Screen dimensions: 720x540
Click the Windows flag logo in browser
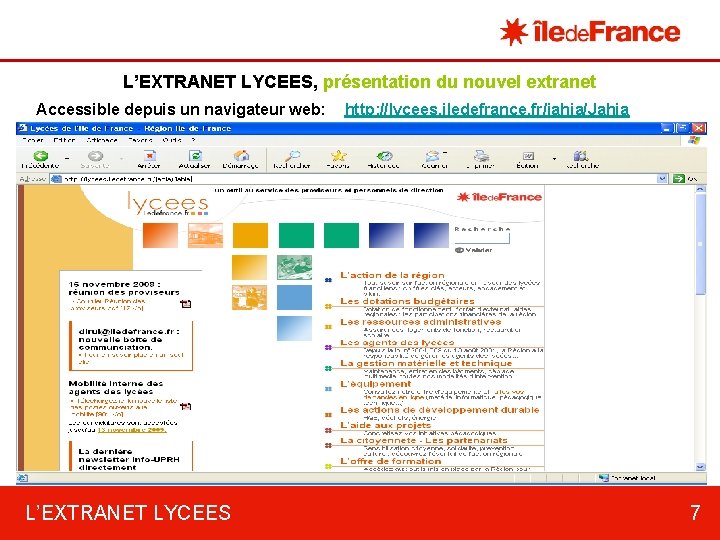pos(694,140)
